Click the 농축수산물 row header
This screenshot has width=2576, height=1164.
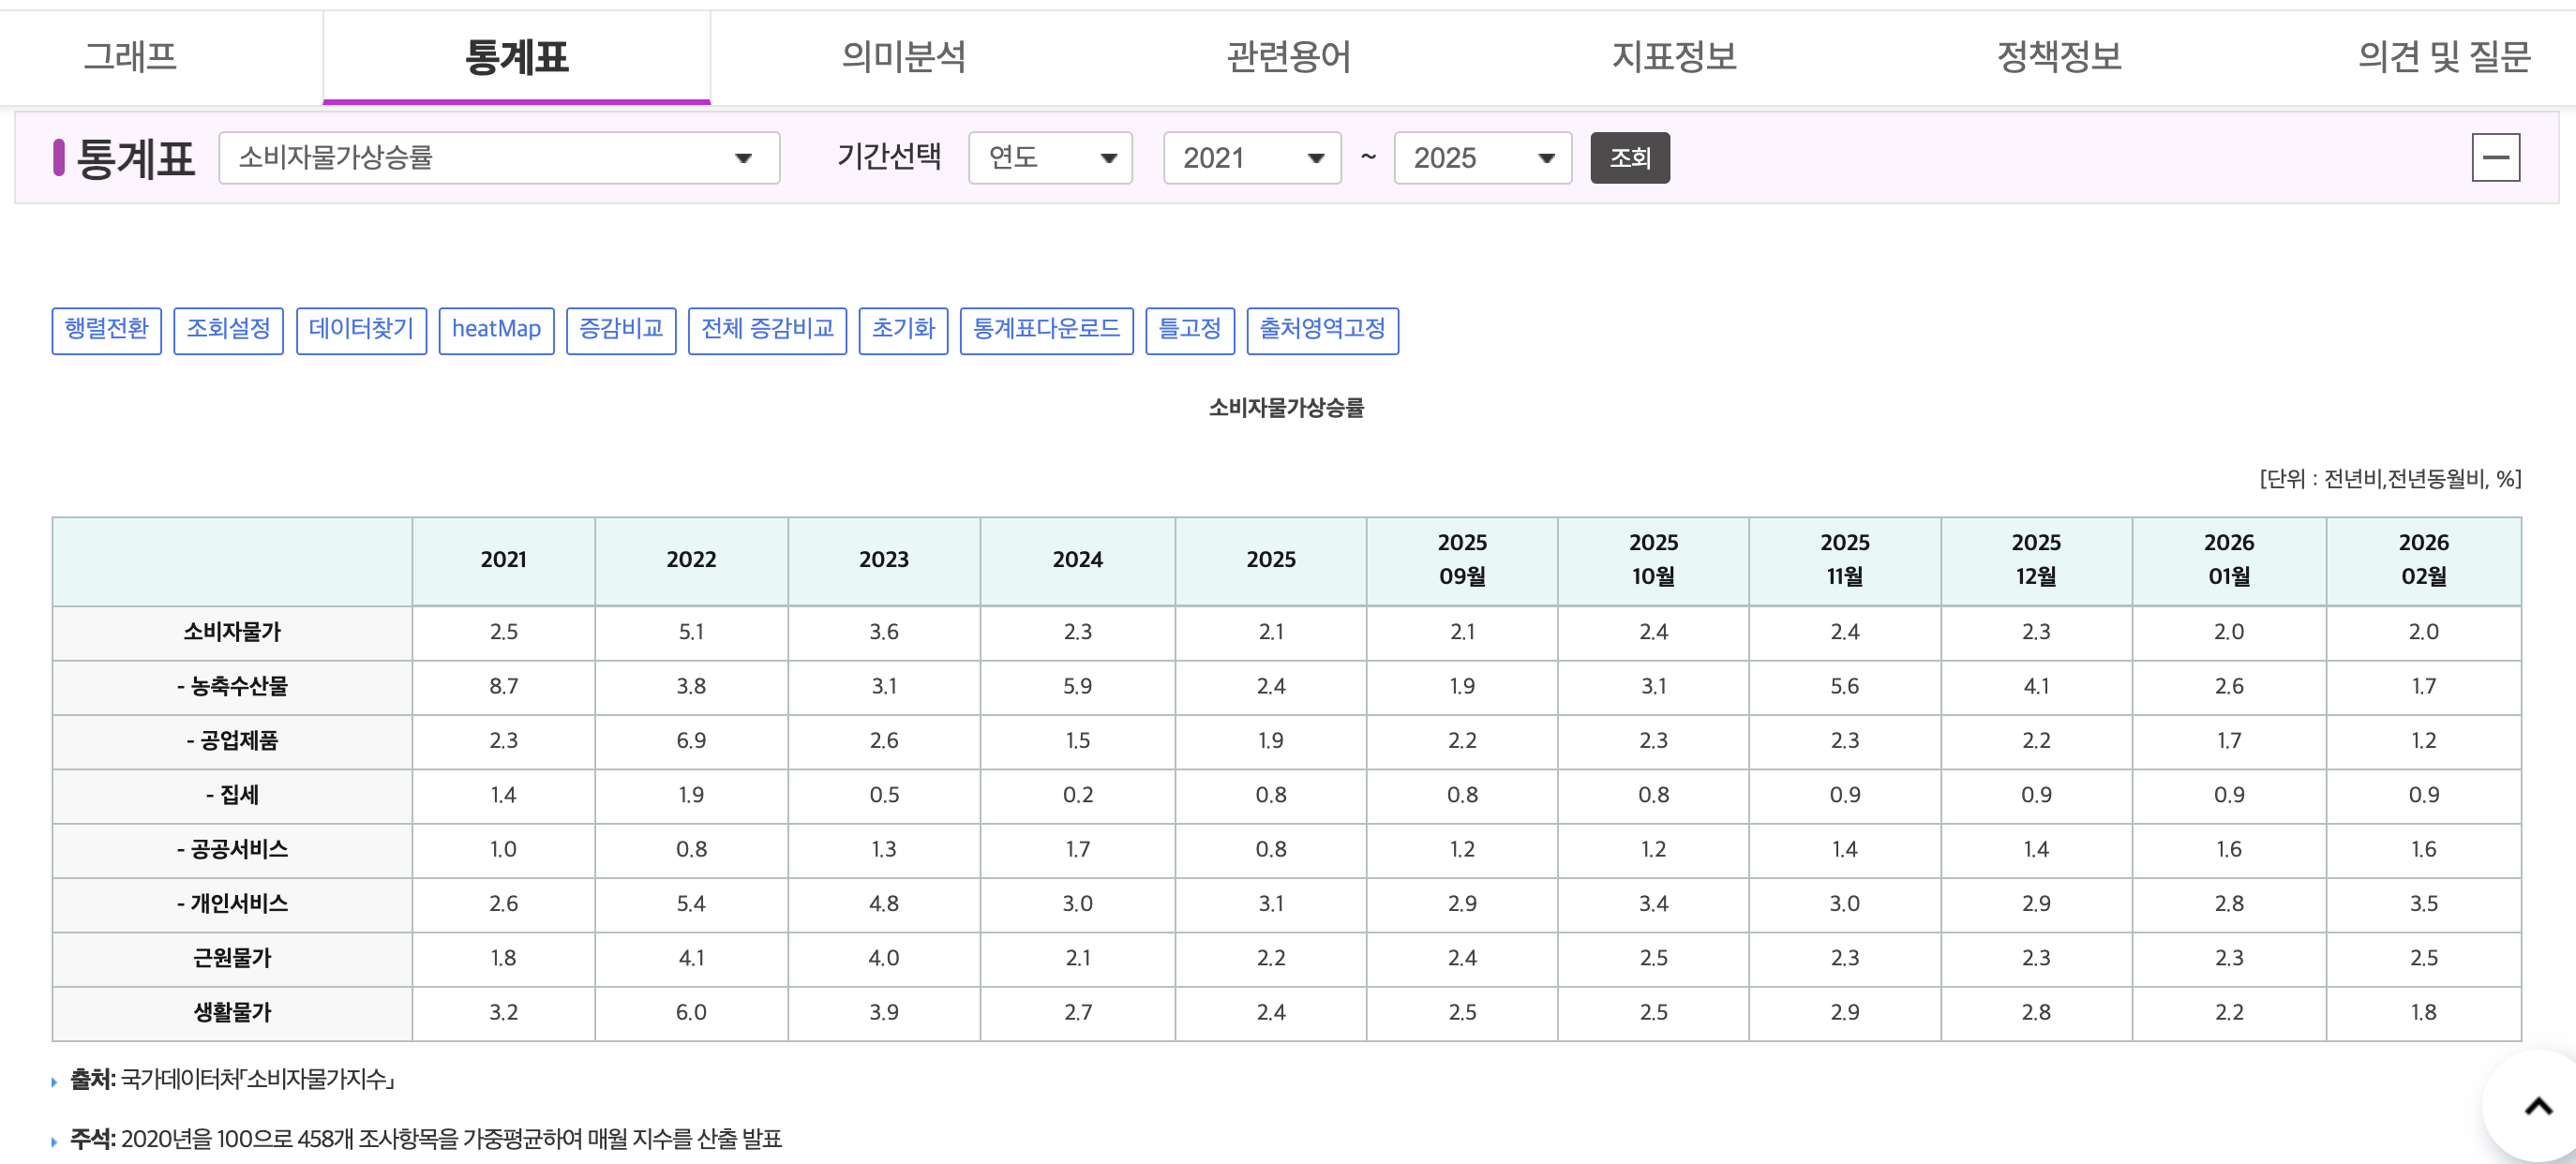232,686
